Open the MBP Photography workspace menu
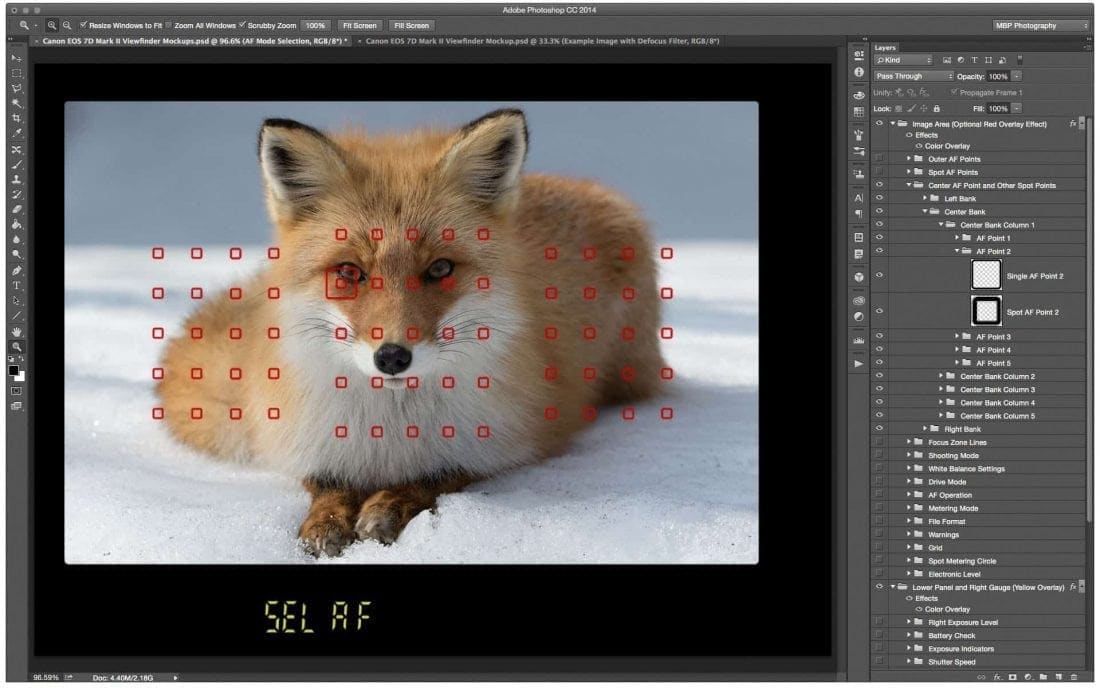Screen dimensions: 1100x688 coord(1040,25)
